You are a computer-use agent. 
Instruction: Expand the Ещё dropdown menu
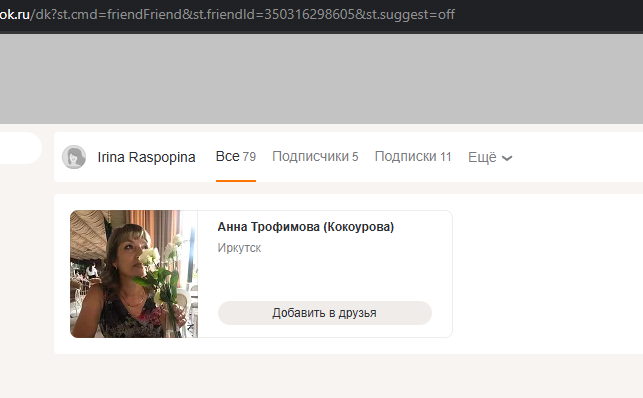coord(490,157)
